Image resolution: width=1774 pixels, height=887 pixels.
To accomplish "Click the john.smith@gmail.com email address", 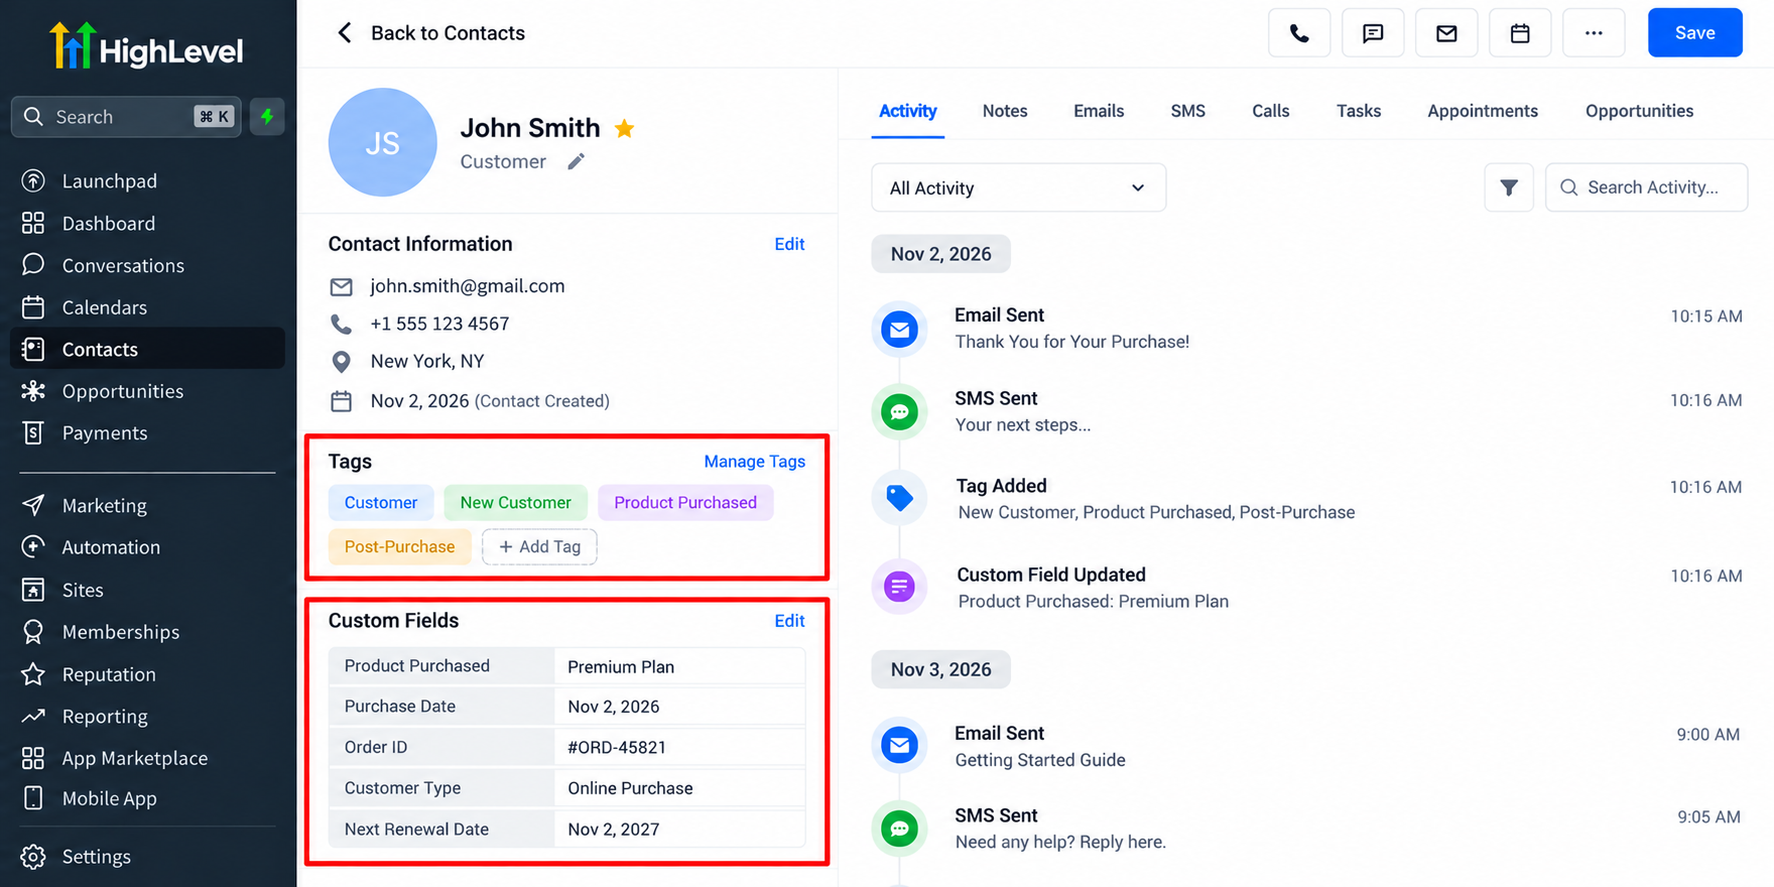I will click(467, 286).
